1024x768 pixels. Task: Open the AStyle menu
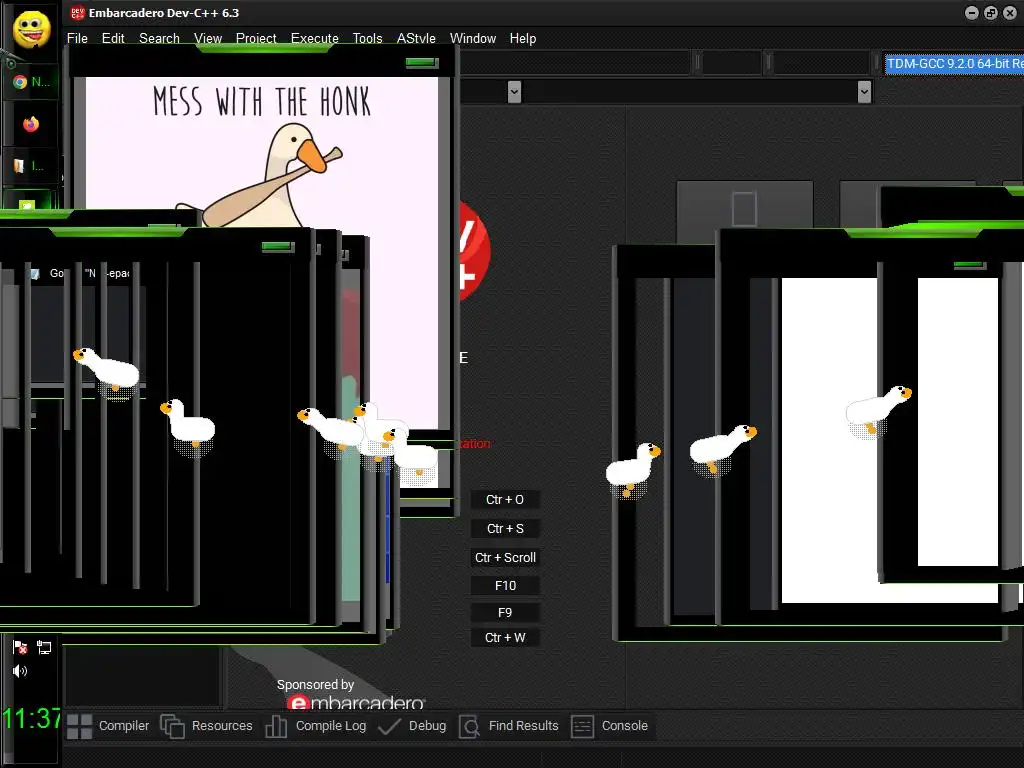tap(416, 39)
